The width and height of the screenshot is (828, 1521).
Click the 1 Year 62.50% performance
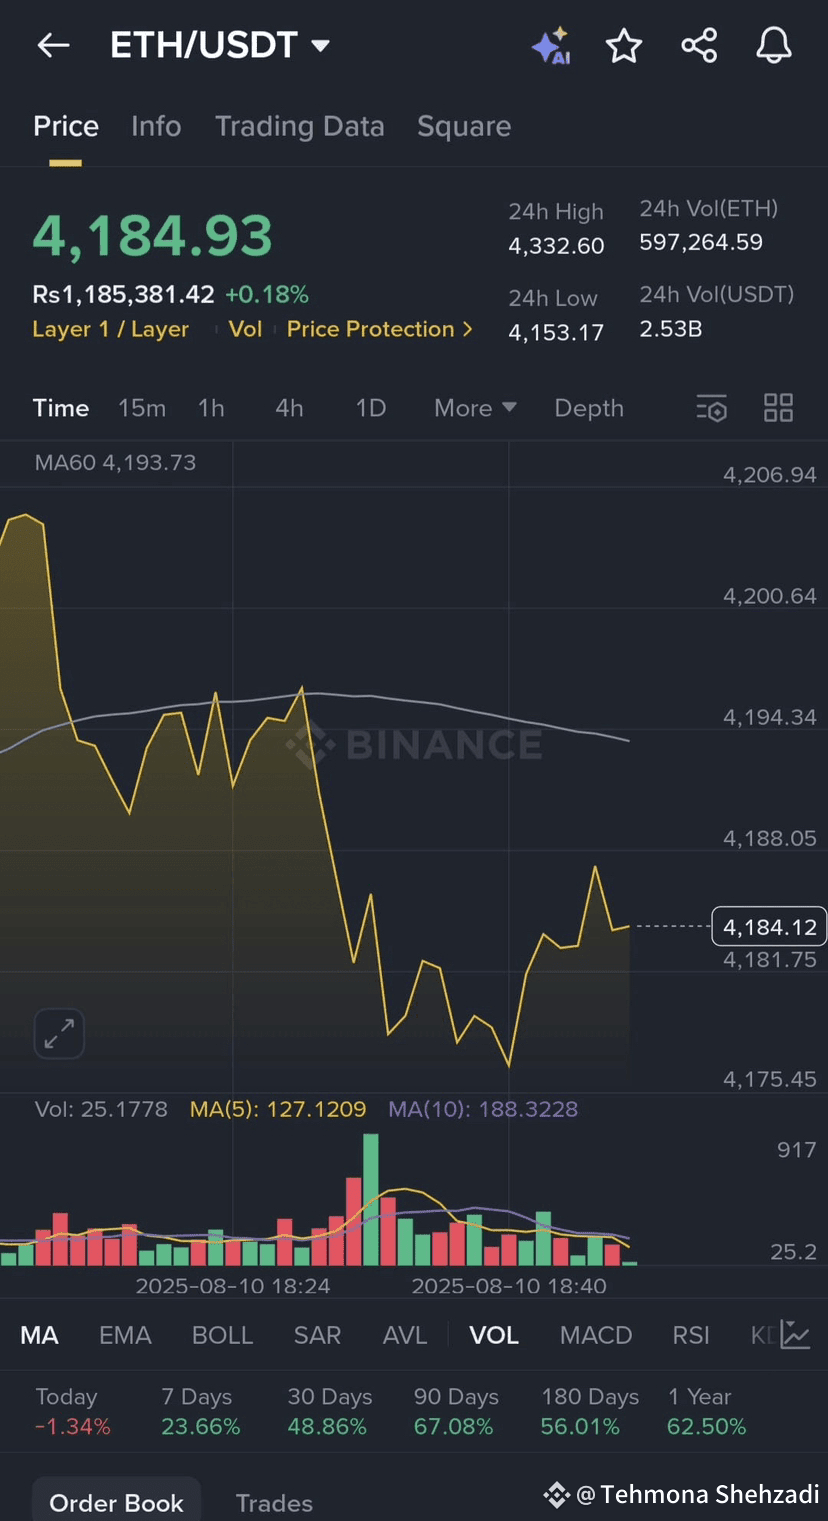tap(706, 1412)
